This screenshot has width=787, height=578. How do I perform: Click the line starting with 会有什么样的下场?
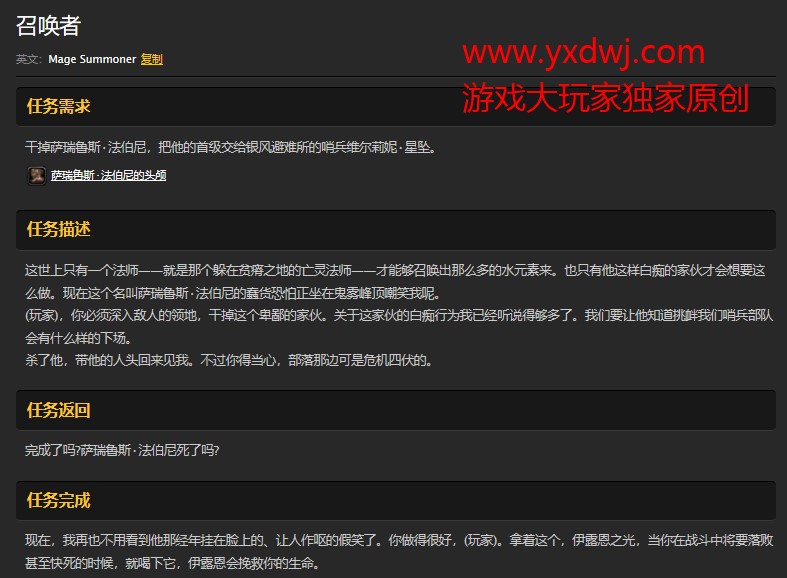78,338
